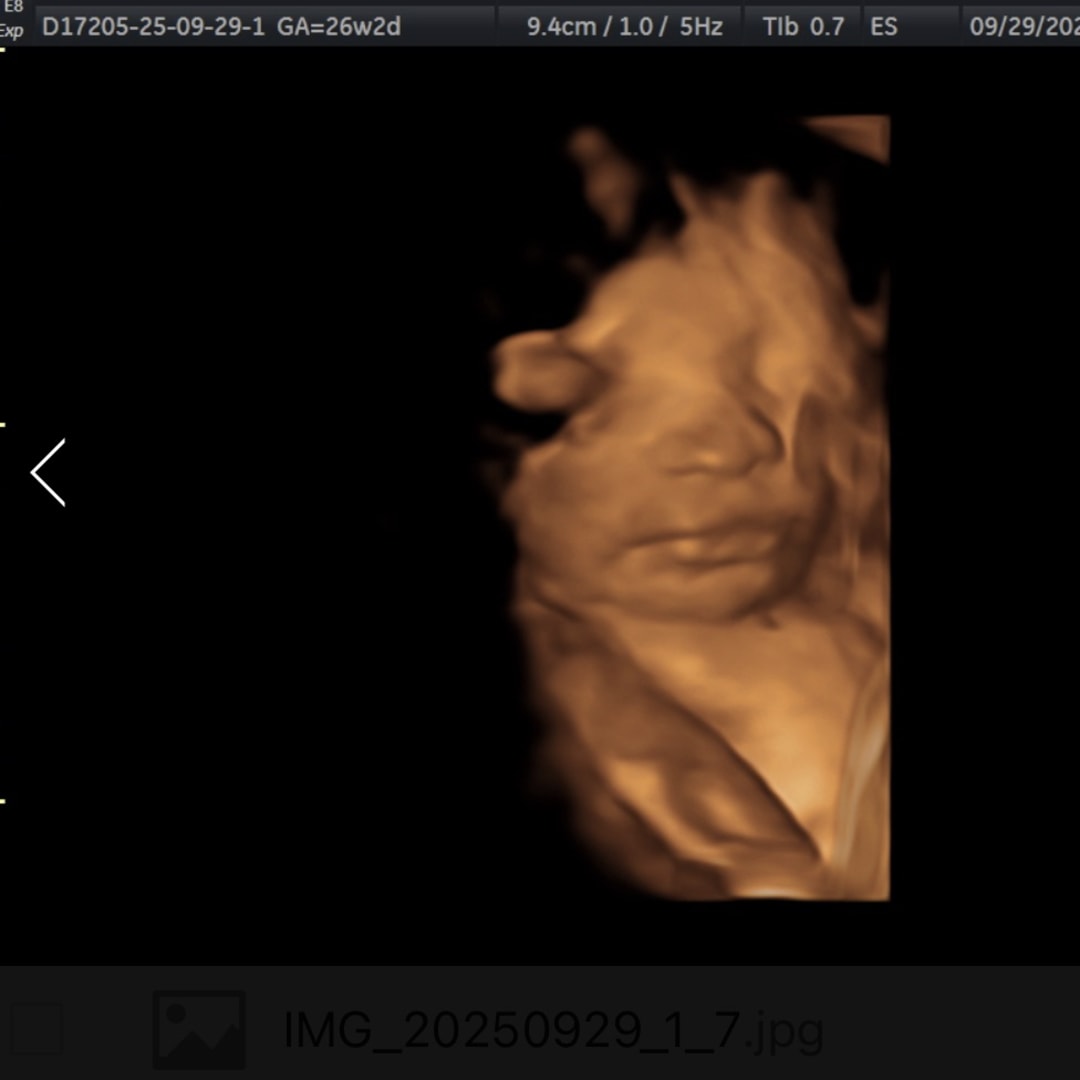1080x1080 pixels.
Task: Click the fetal fist in 3D render
Action: [x=540, y=372]
